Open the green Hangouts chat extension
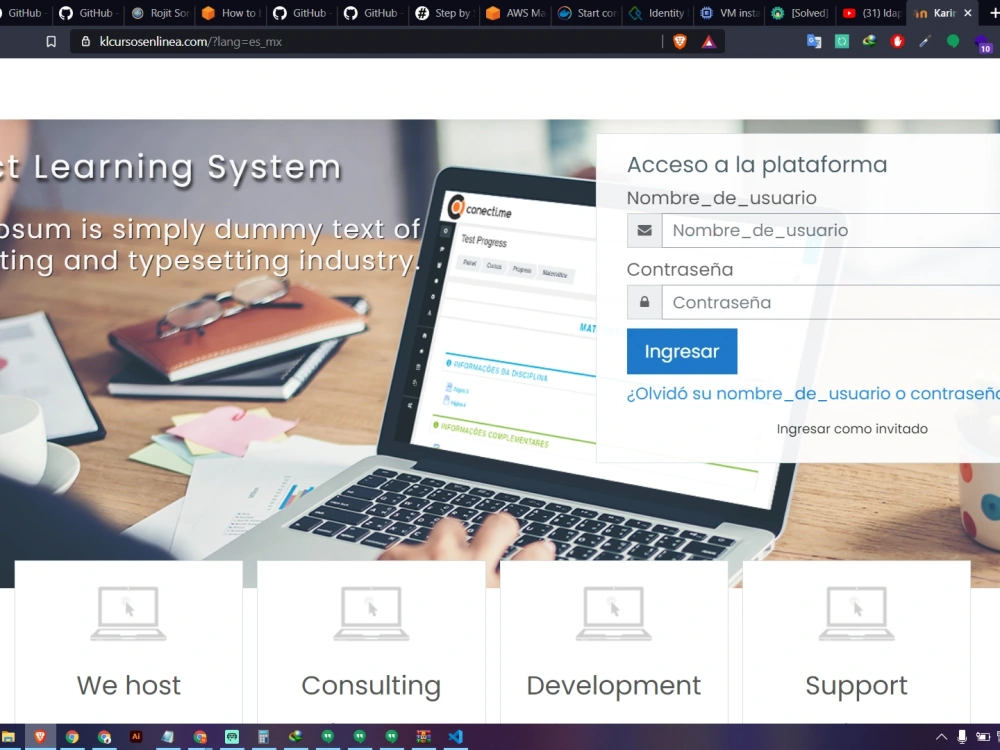 tap(953, 42)
